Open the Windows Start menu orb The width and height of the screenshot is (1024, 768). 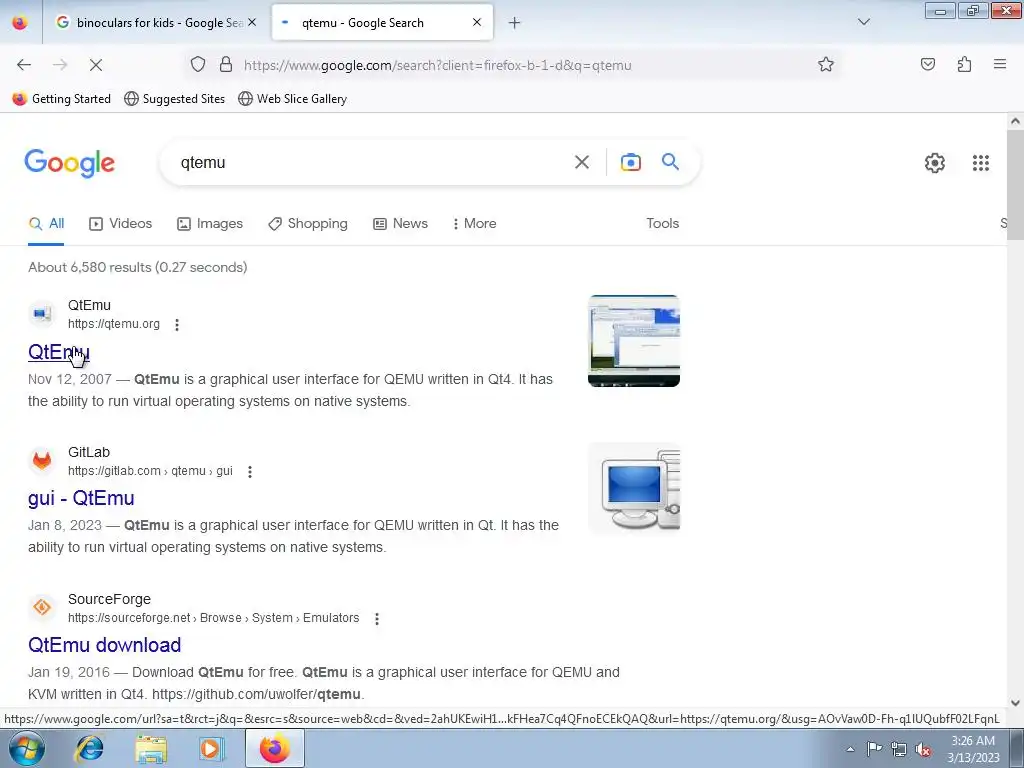(27, 748)
